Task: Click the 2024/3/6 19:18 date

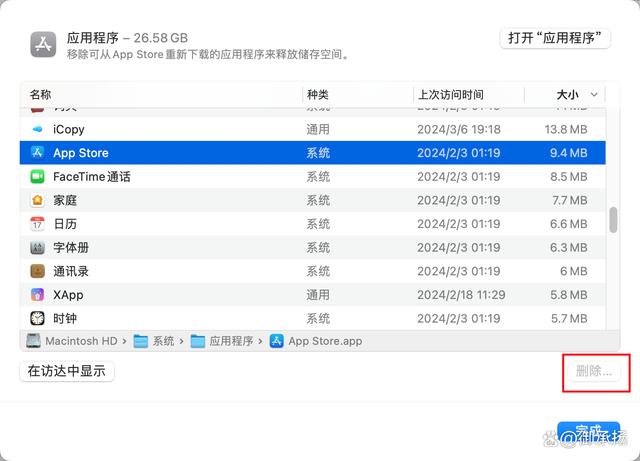Action: point(459,129)
